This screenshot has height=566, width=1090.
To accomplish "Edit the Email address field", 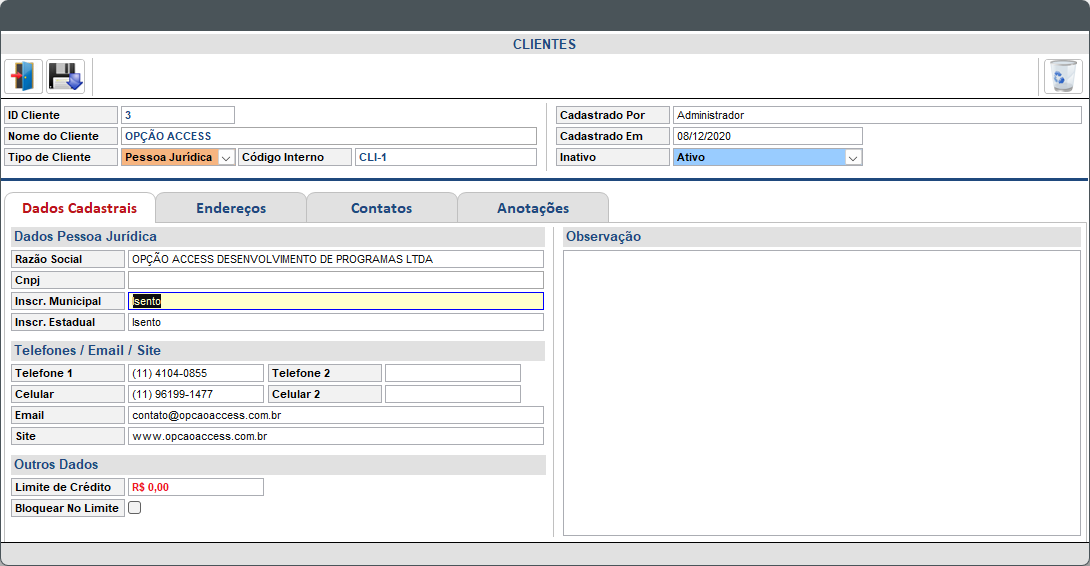I will [x=336, y=415].
